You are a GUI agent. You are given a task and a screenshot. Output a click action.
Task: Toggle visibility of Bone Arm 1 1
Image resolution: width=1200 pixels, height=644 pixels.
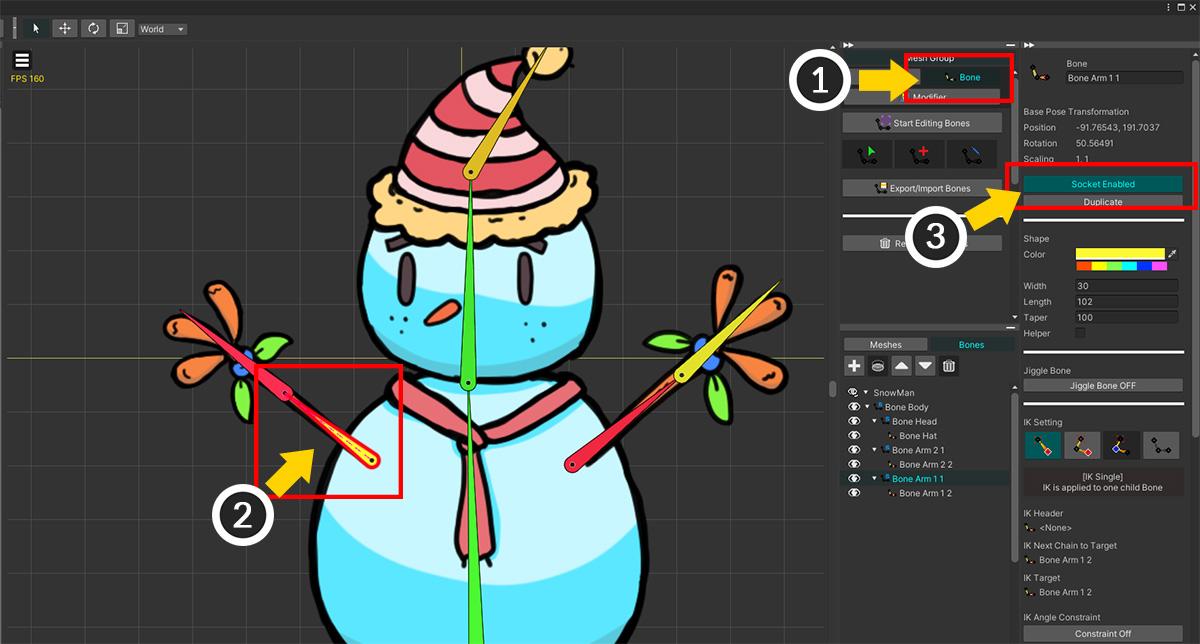pyautogui.click(x=854, y=479)
